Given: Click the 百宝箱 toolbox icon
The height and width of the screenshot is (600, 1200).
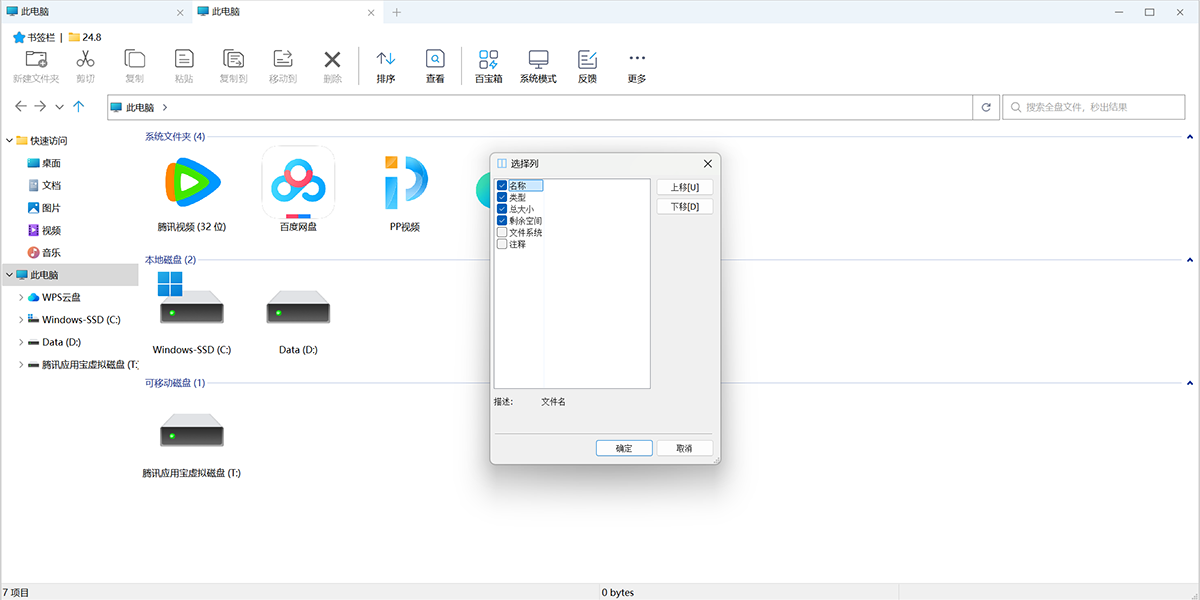Looking at the screenshot, I should tap(488, 59).
